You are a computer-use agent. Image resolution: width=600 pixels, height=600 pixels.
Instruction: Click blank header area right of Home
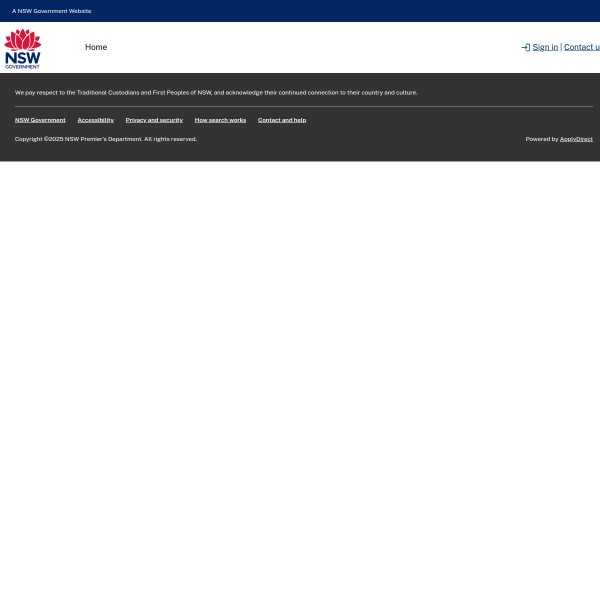tap(300, 47)
